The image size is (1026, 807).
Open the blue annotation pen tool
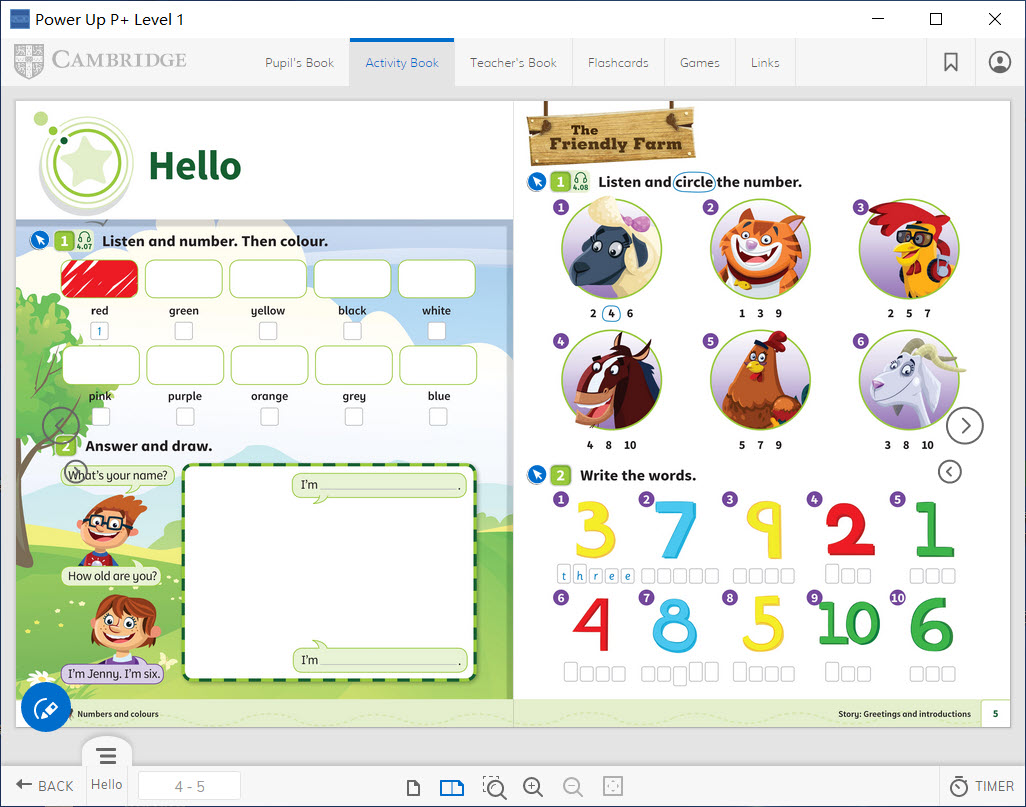tap(45, 708)
